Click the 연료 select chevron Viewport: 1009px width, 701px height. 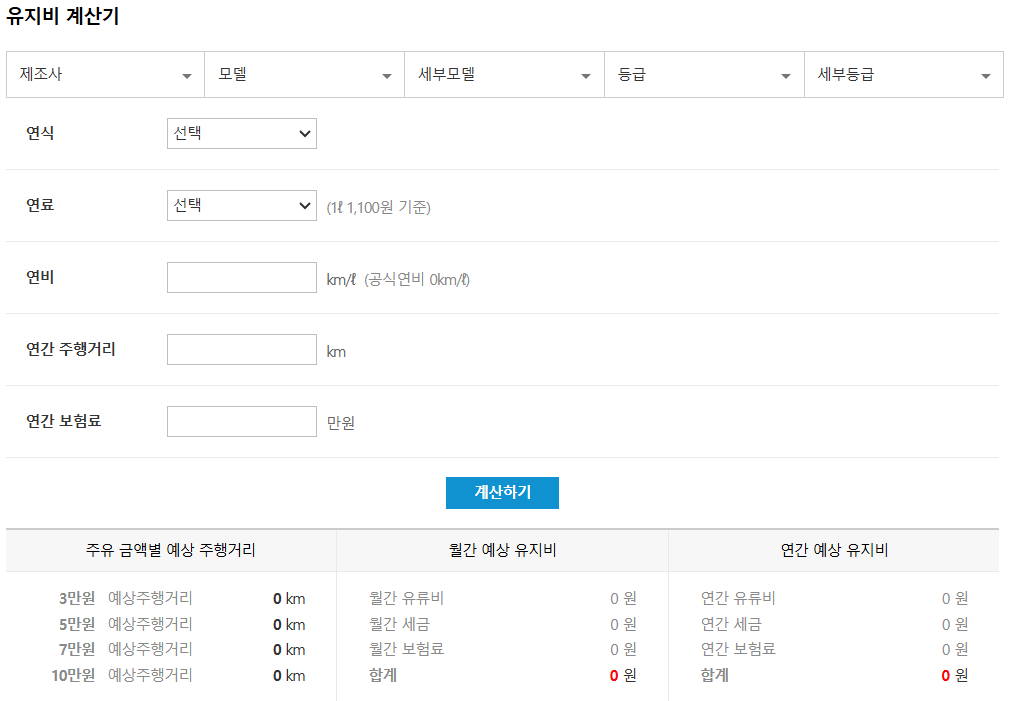(305, 205)
